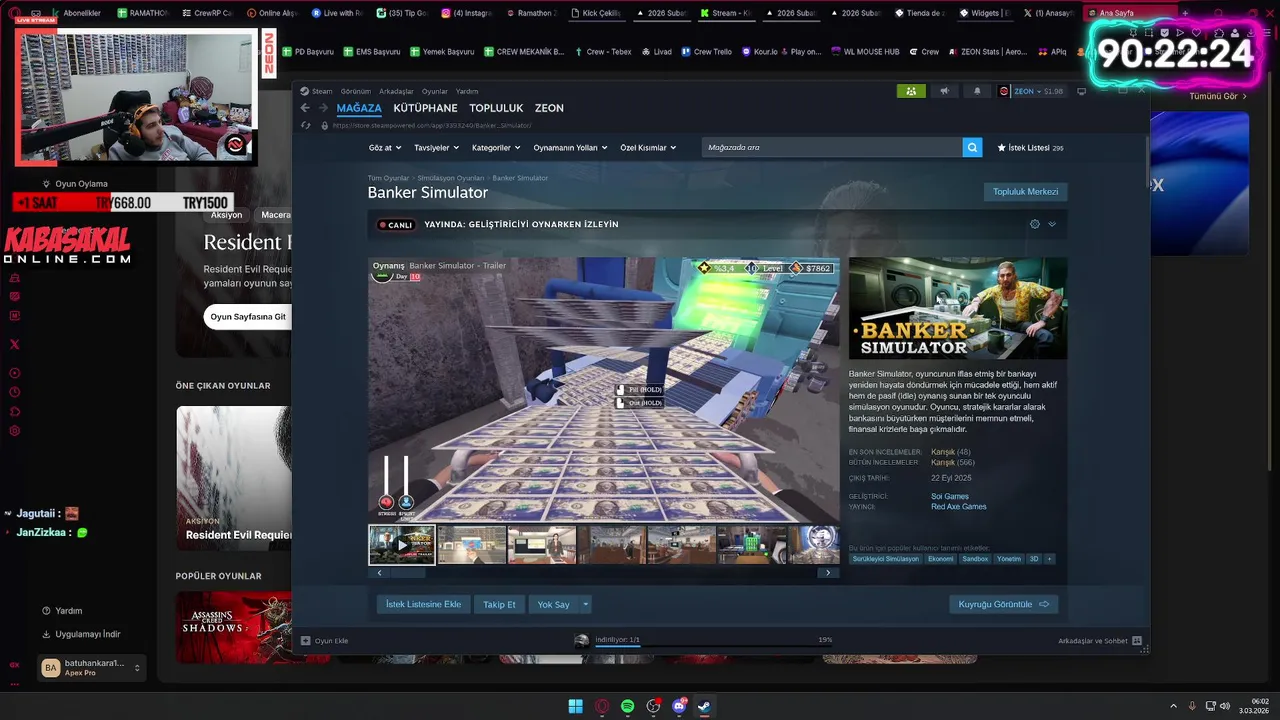Screen dimensions: 1280x720
Task: Expand batuhankara account menu in sidebar
Action: (137, 667)
